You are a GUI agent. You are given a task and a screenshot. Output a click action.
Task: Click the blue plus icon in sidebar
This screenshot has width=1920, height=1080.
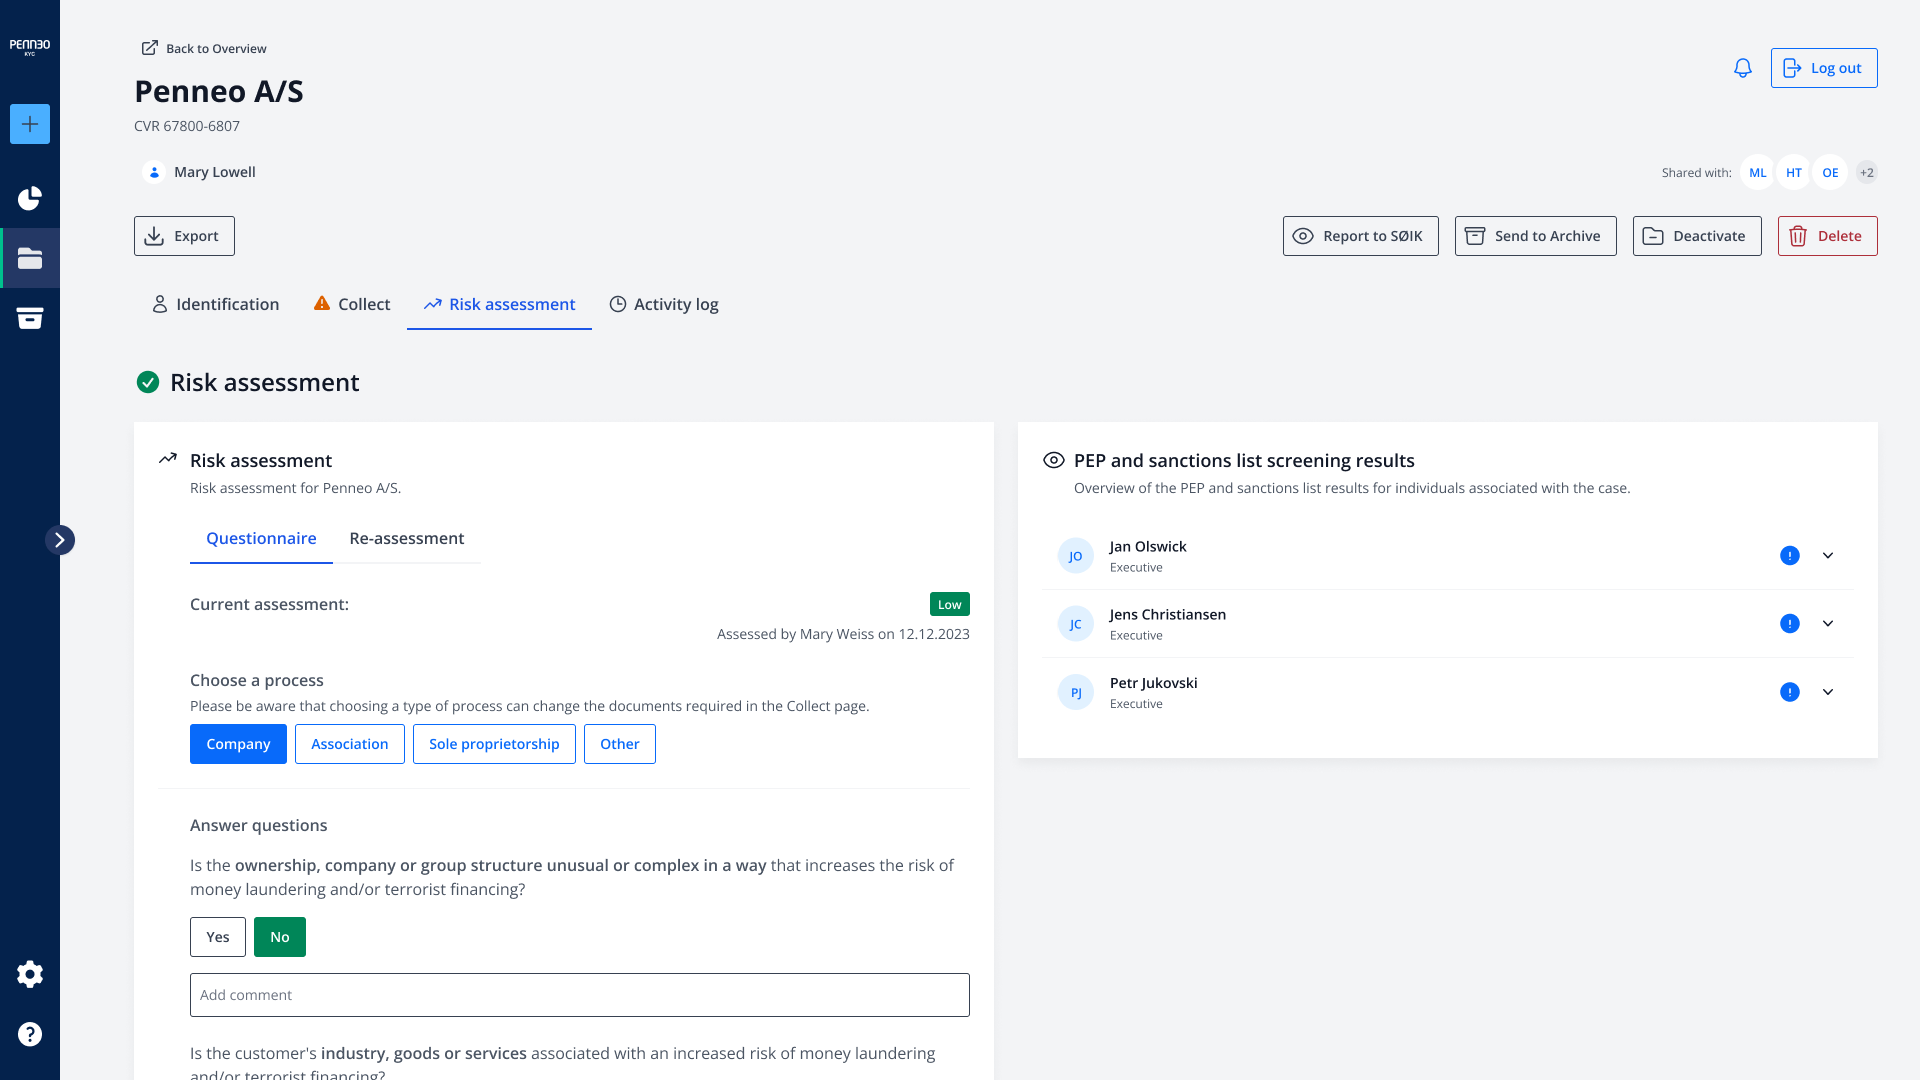(x=30, y=124)
